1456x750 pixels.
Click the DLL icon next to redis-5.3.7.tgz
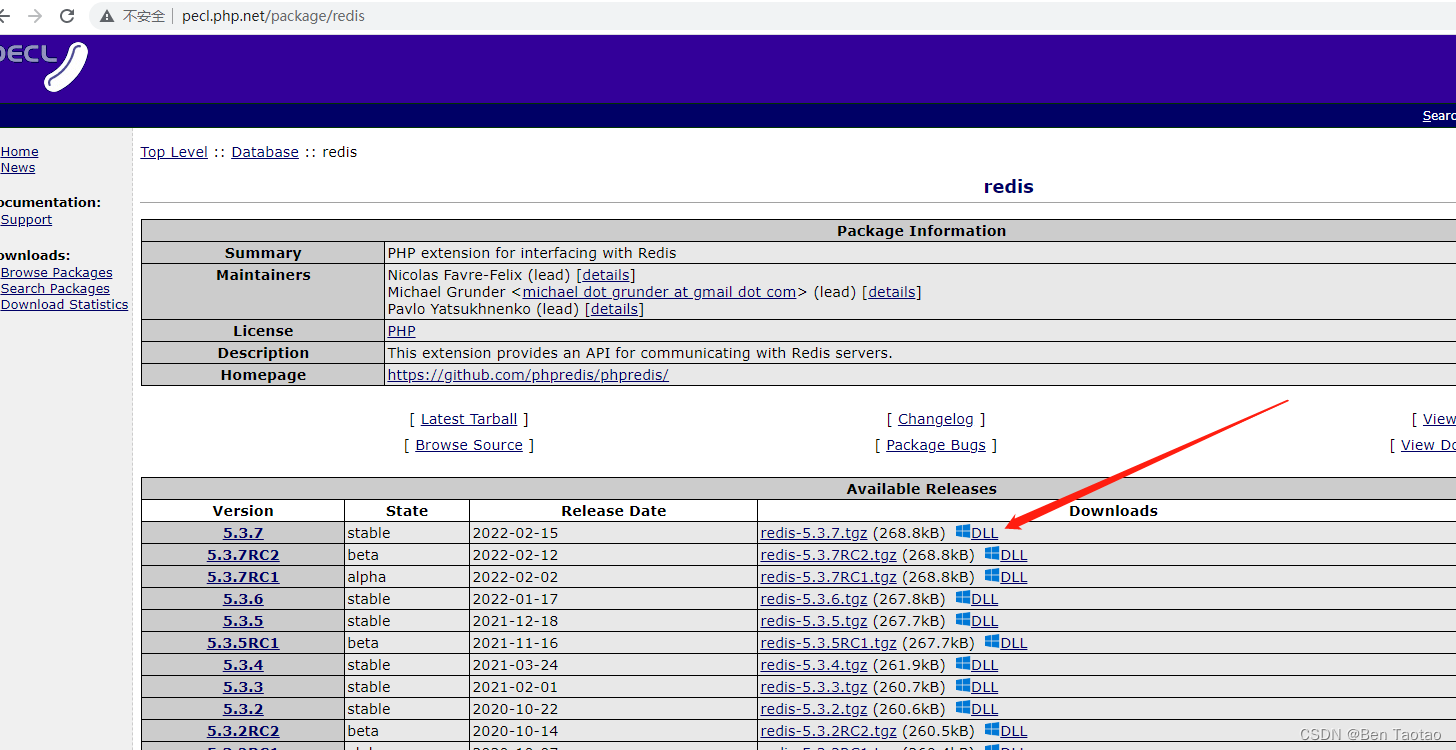click(976, 532)
